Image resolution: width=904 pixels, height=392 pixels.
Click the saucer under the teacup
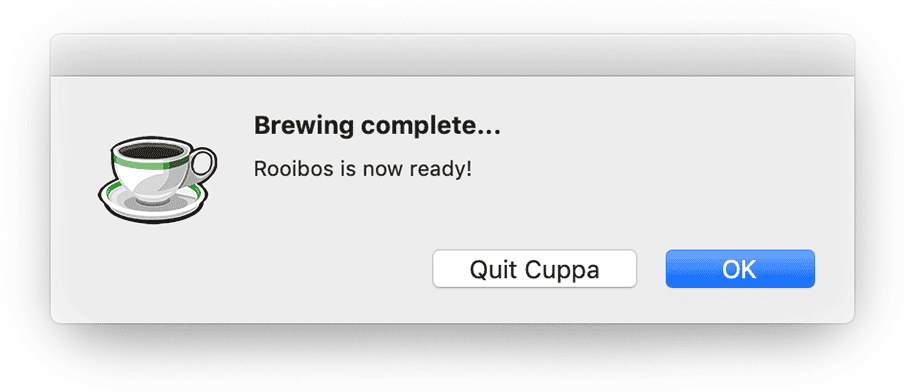151,202
